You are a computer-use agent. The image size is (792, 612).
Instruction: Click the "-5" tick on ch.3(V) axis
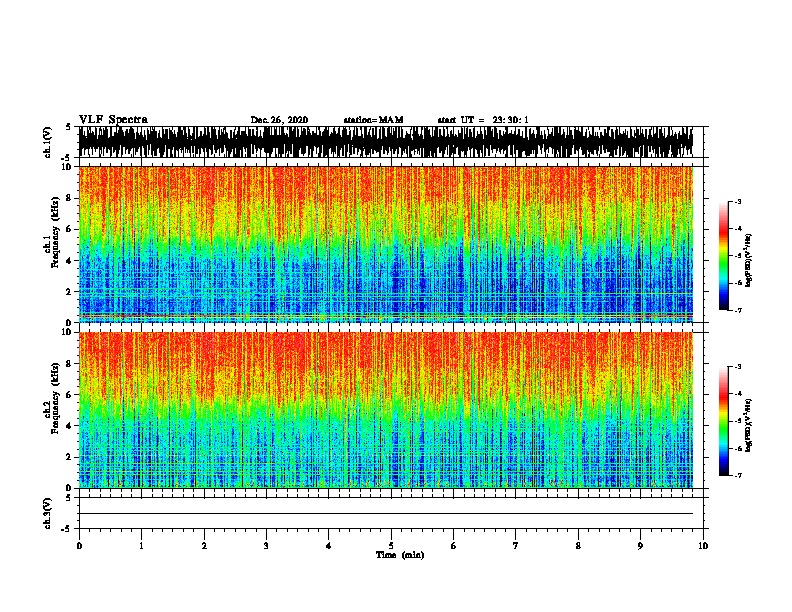click(x=67, y=529)
